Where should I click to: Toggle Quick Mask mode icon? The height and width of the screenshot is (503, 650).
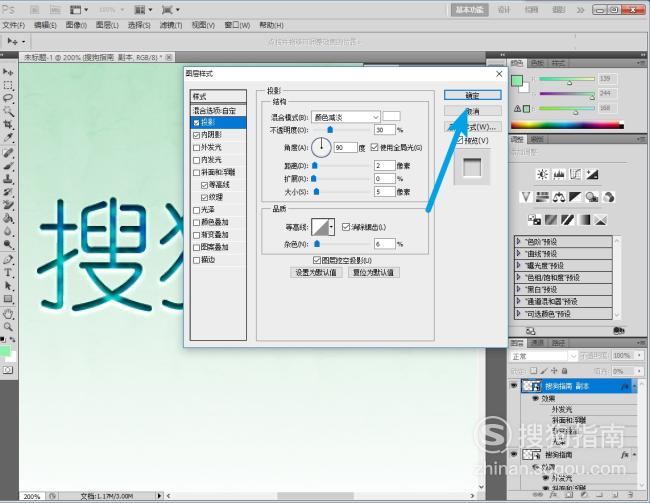coord(8,370)
